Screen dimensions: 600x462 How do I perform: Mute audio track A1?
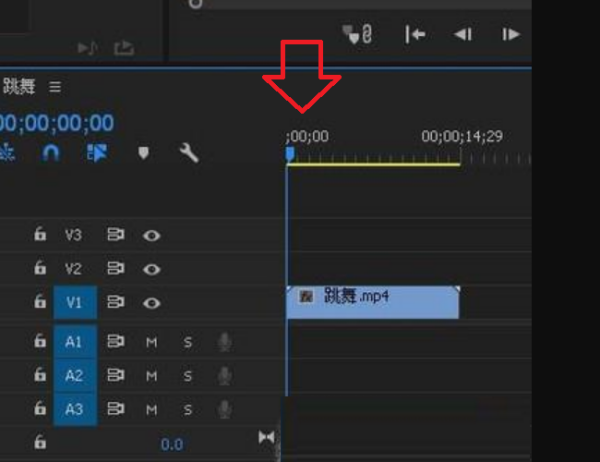click(x=152, y=343)
